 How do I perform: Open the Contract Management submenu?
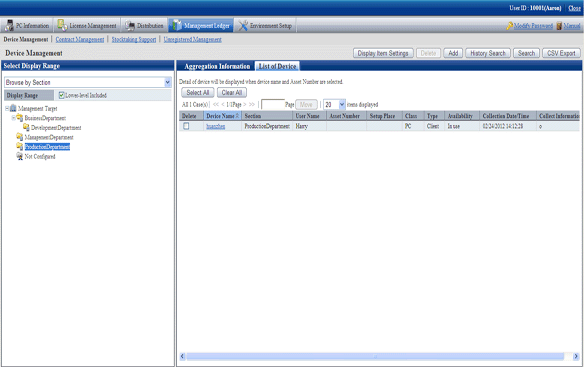coord(80,39)
